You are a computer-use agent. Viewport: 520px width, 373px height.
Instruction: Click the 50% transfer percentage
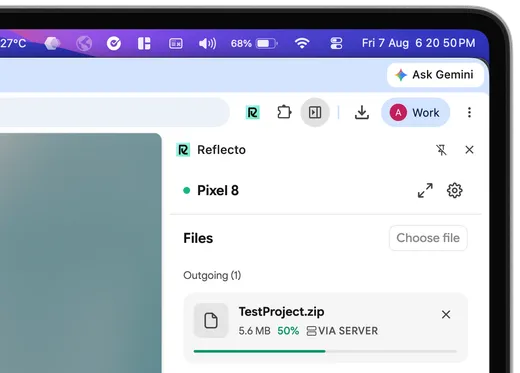coord(288,331)
